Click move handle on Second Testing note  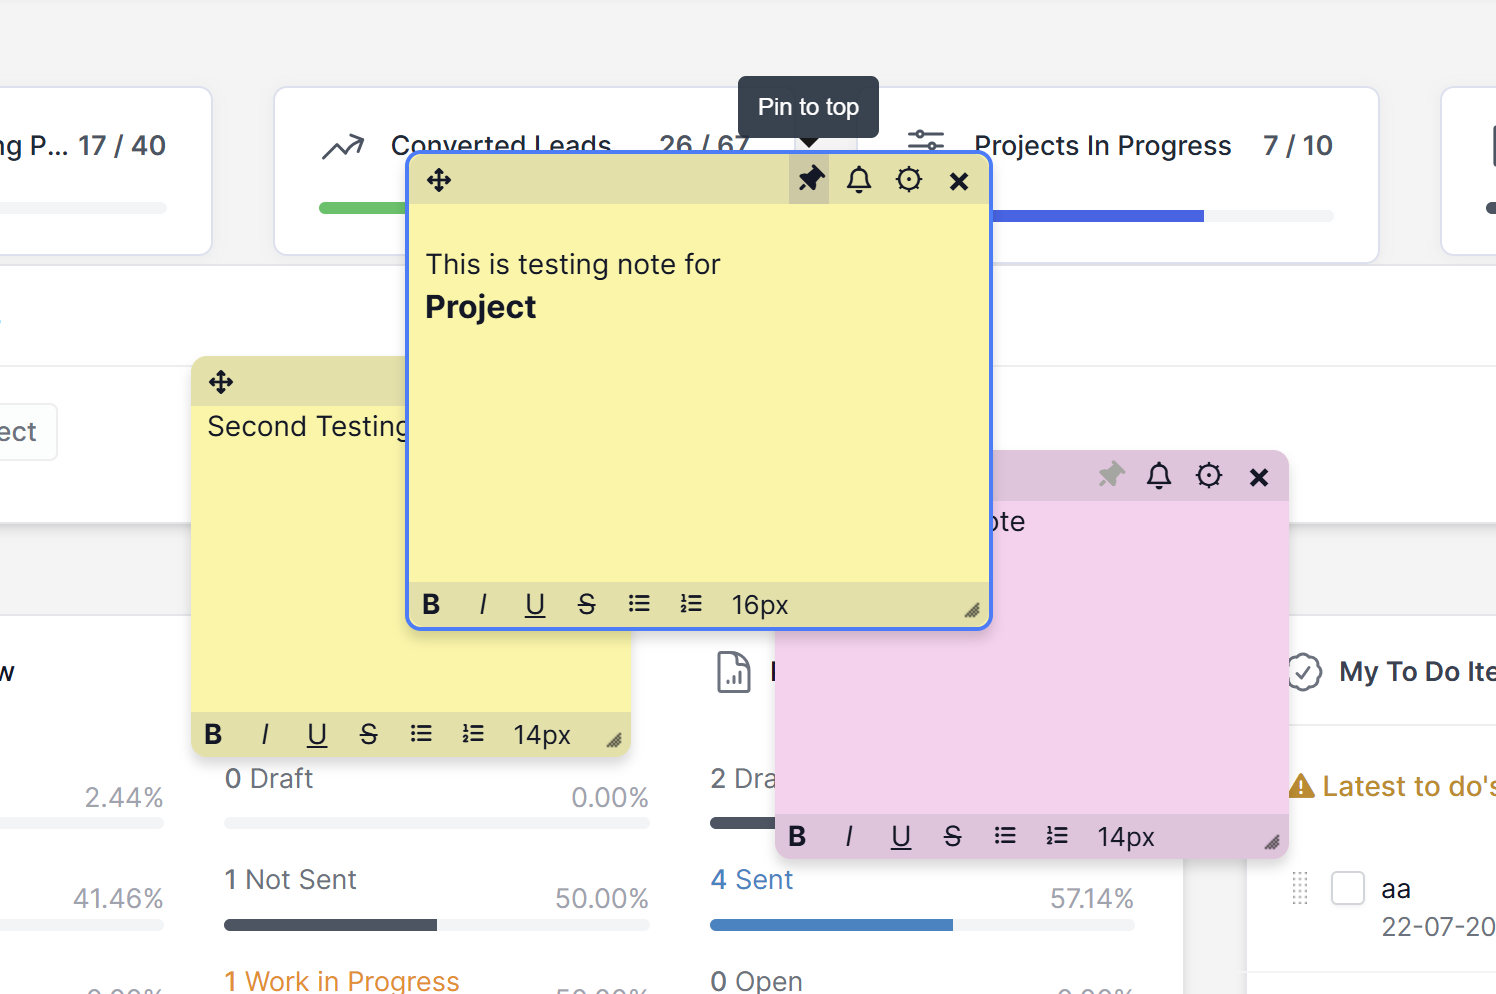[x=221, y=382]
